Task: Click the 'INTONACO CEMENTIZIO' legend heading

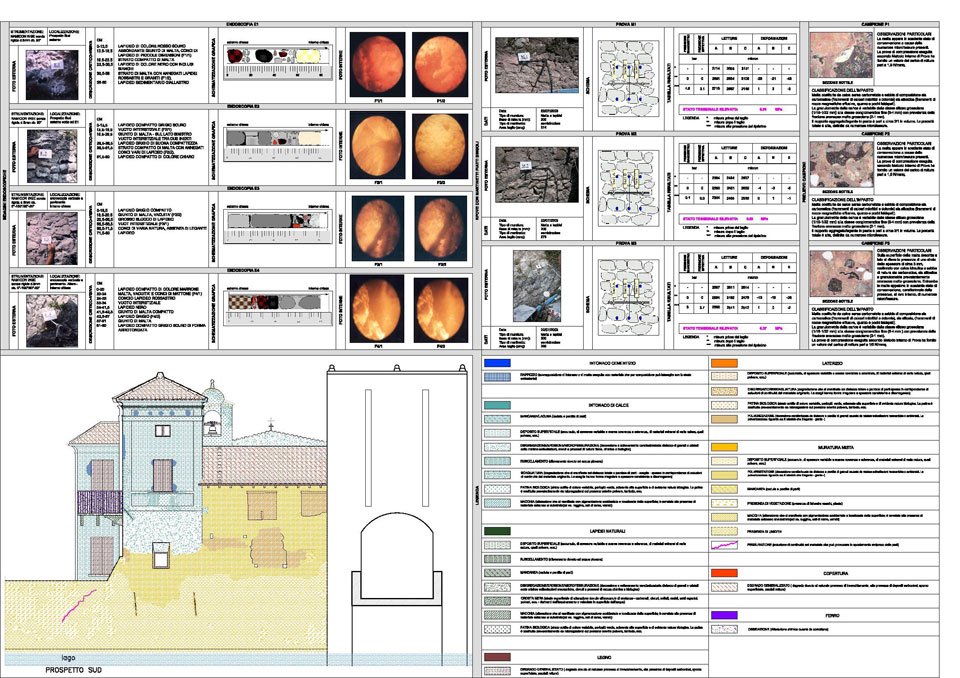Action: coord(612,363)
